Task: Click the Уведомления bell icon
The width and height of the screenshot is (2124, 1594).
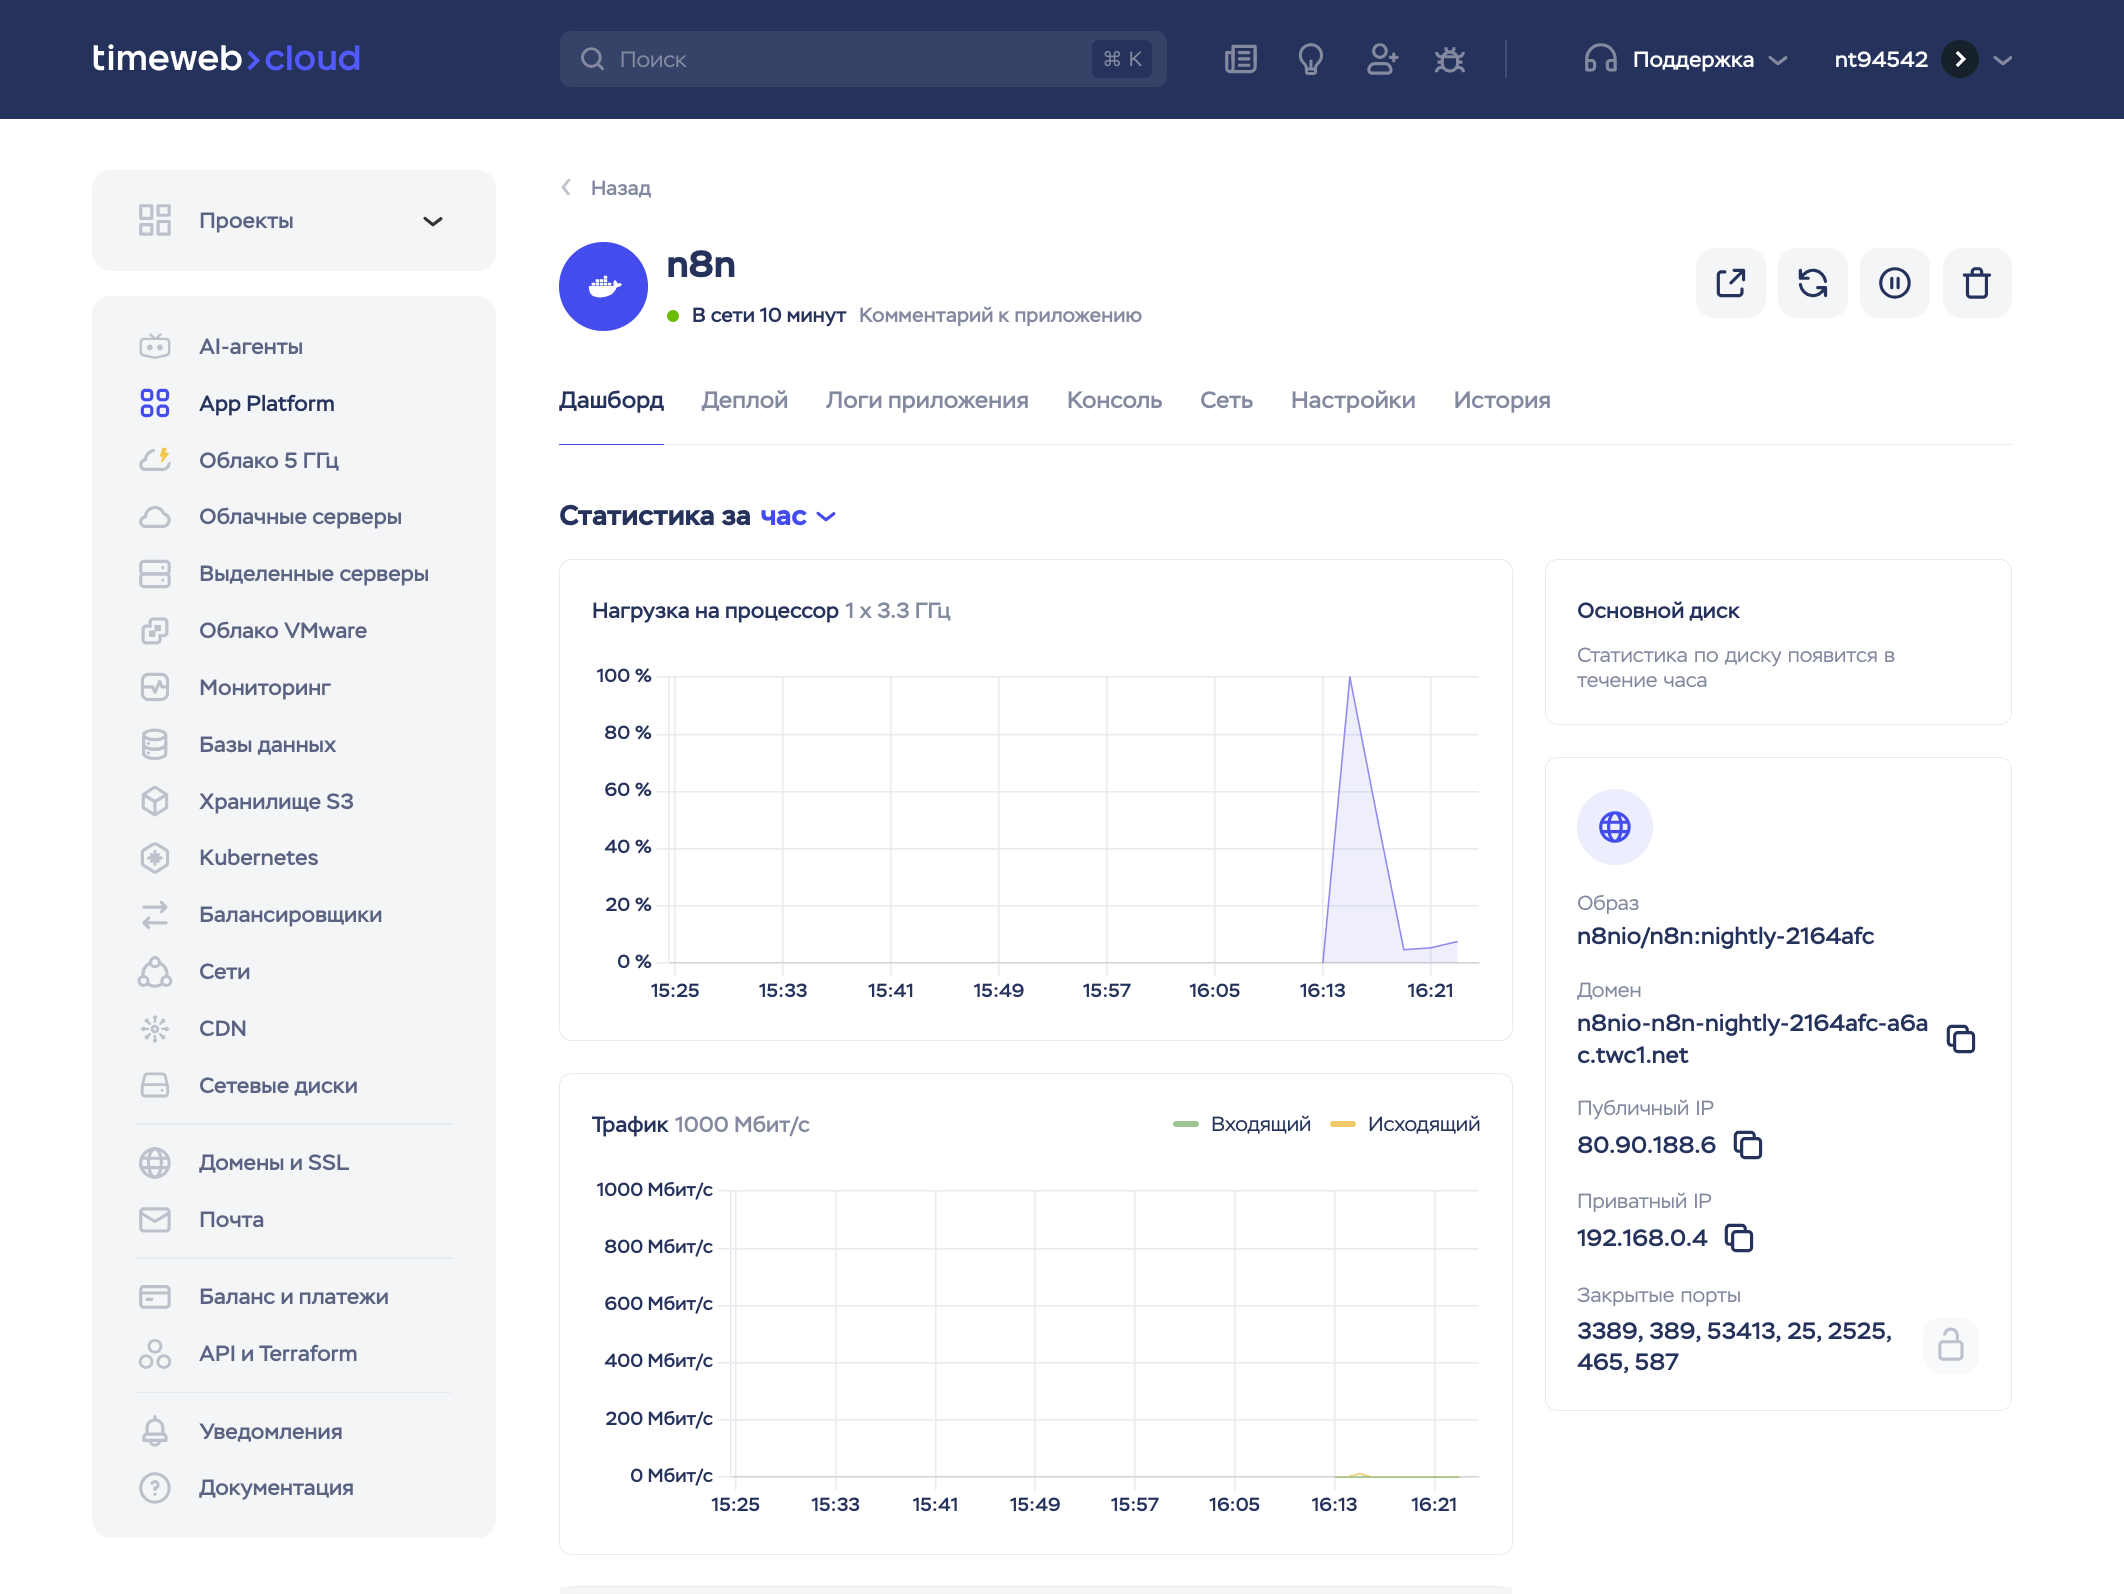Action: pos(155,1432)
